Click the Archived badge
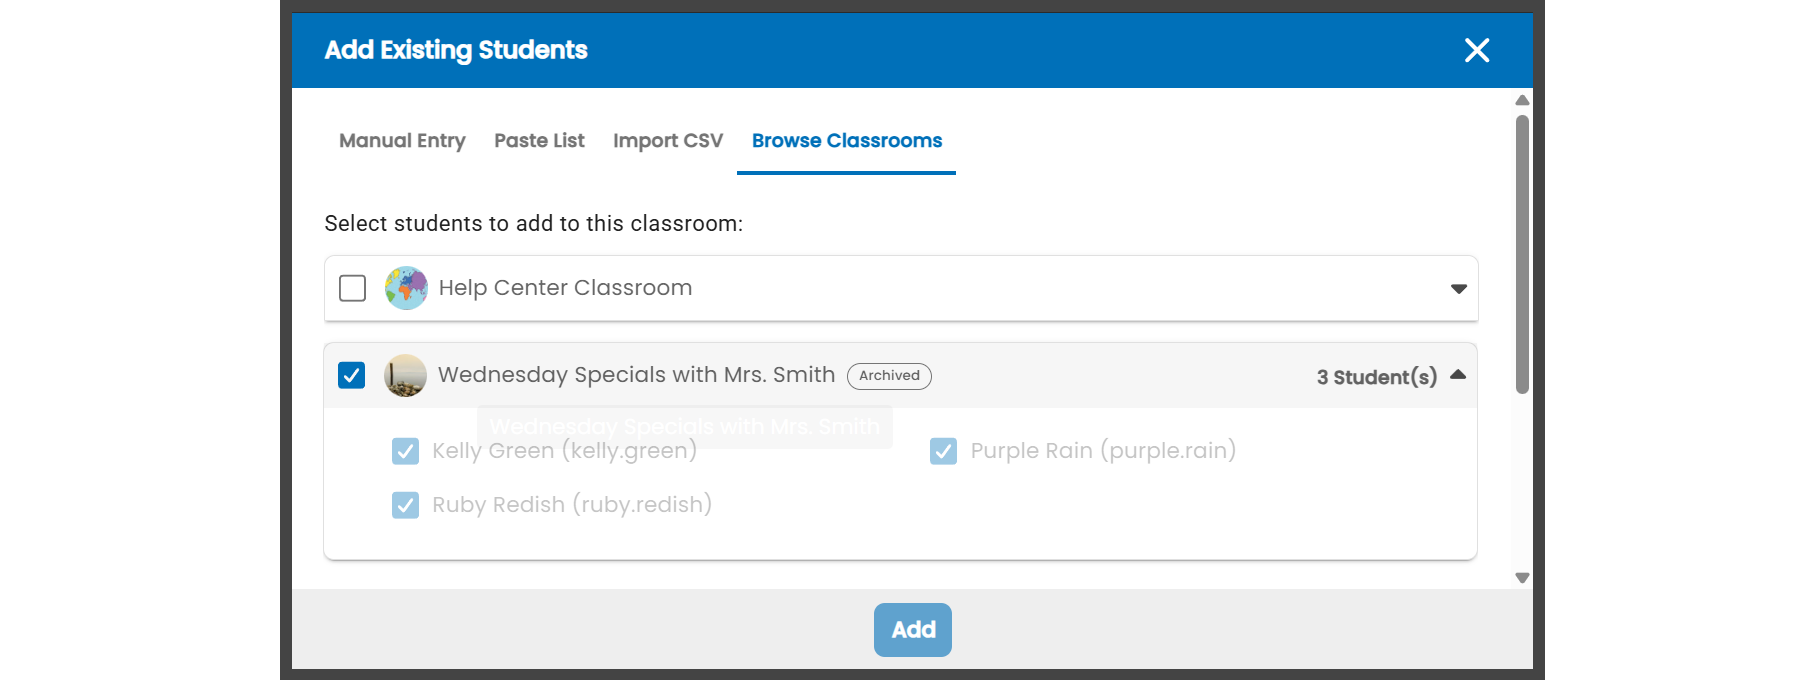The height and width of the screenshot is (680, 1810). coord(889,376)
